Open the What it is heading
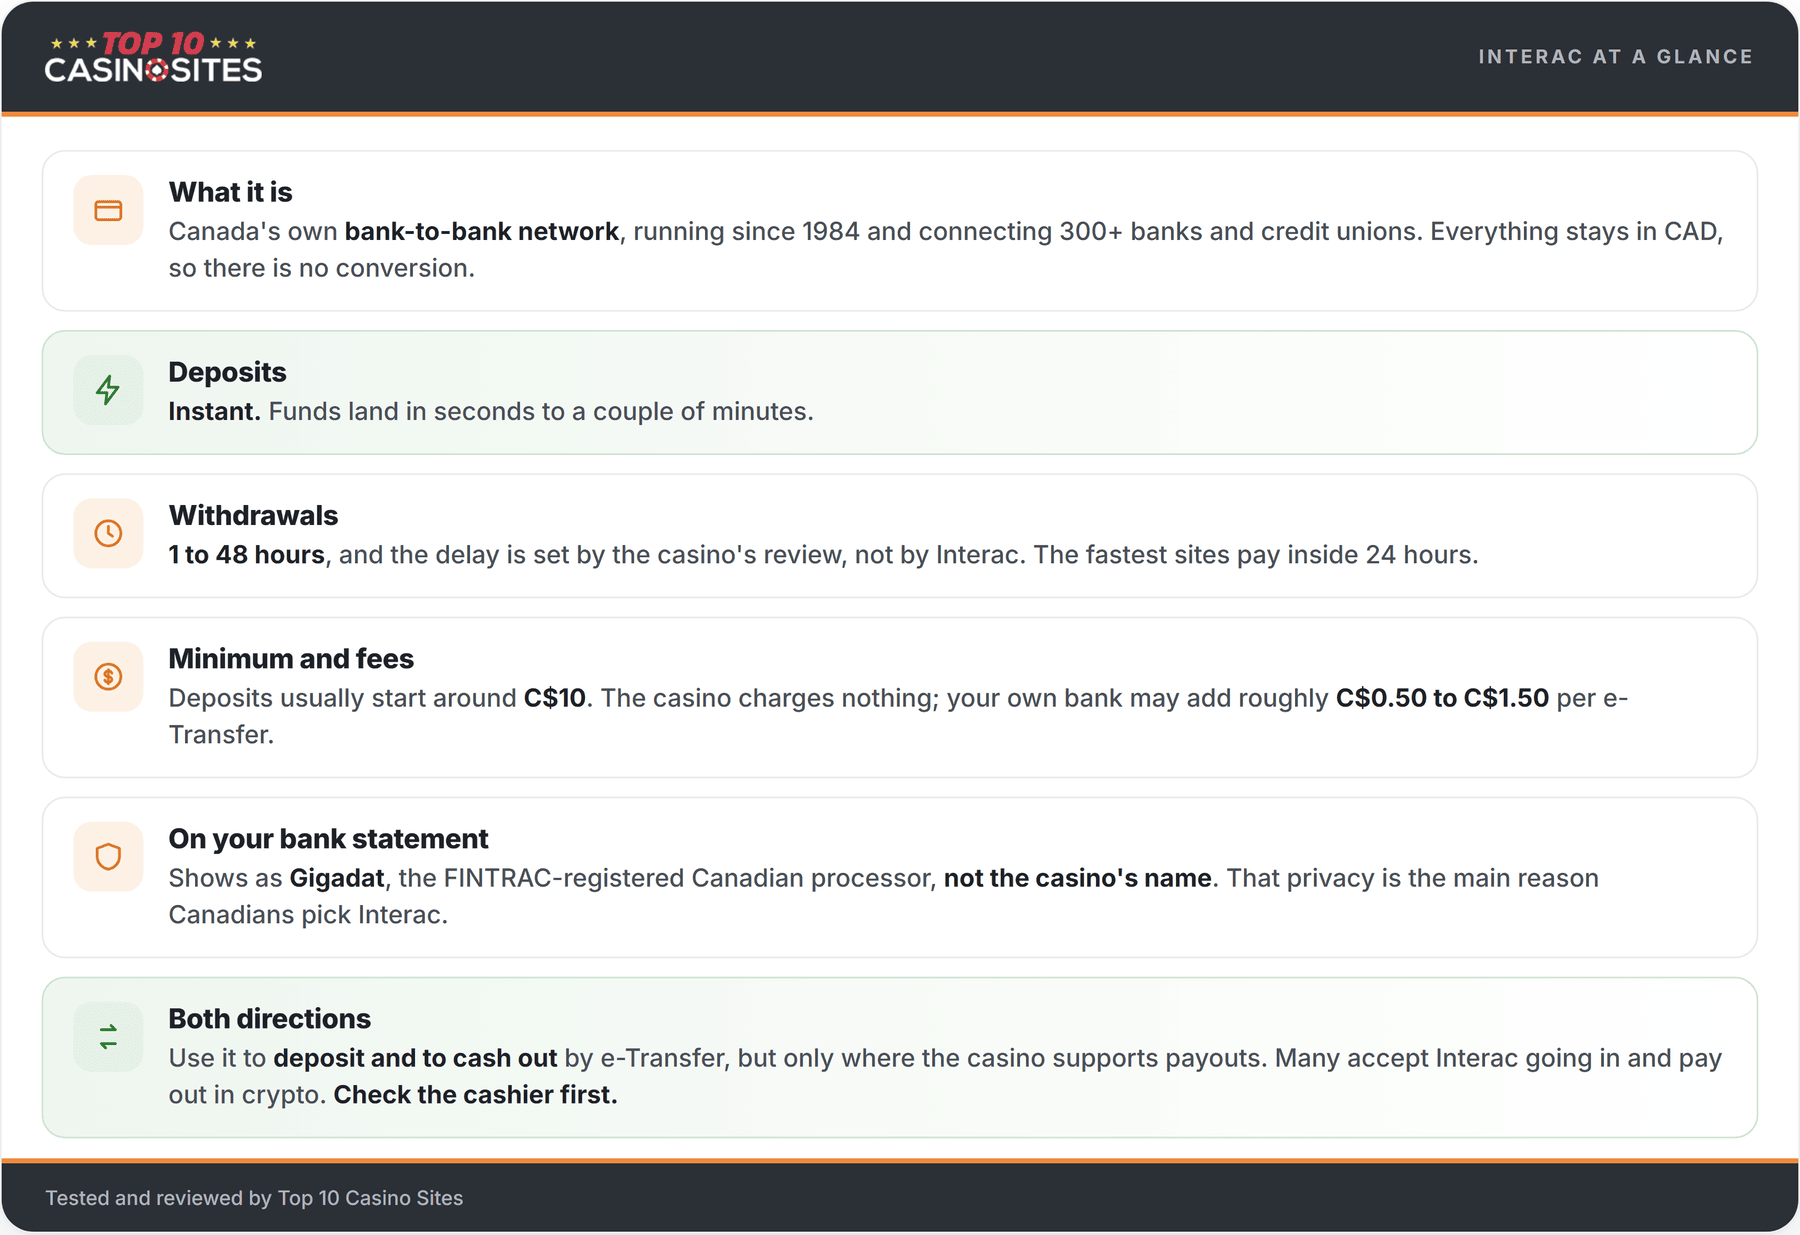This screenshot has width=1800, height=1235. coord(230,192)
